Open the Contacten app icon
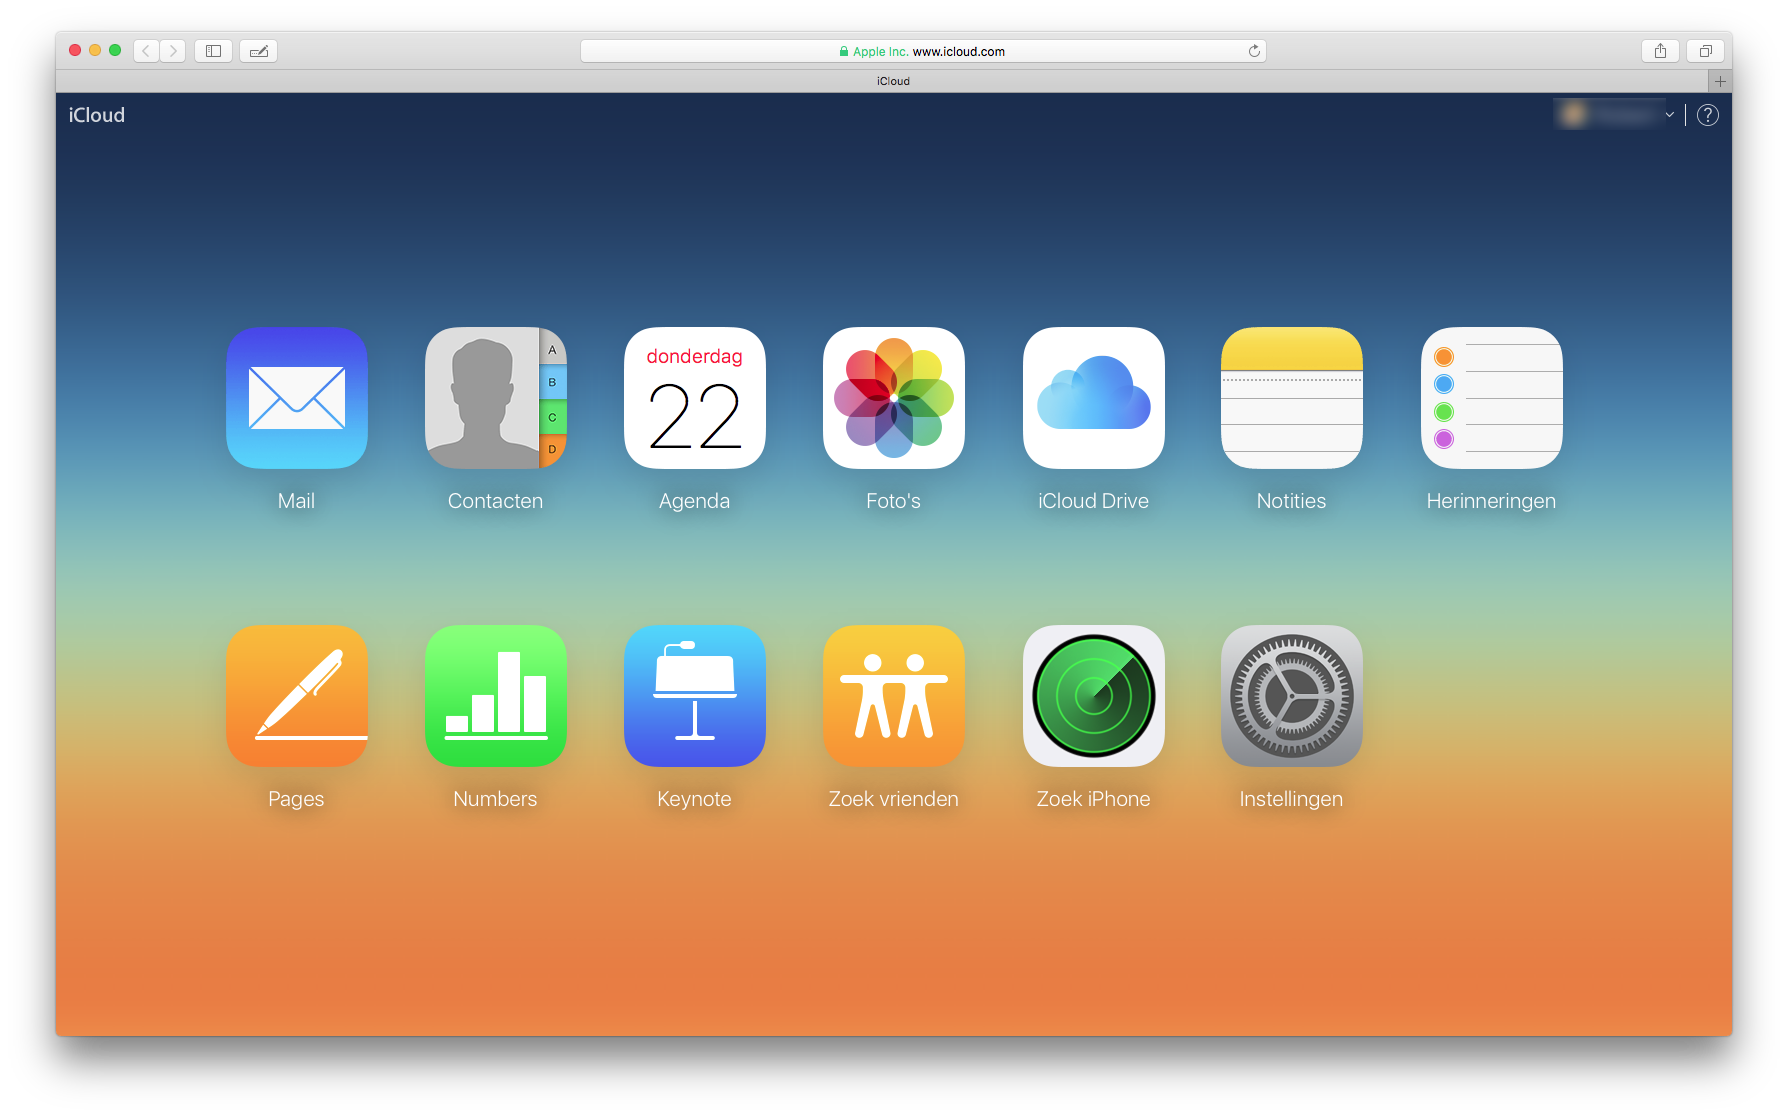 pyautogui.click(x=496, y=398)
